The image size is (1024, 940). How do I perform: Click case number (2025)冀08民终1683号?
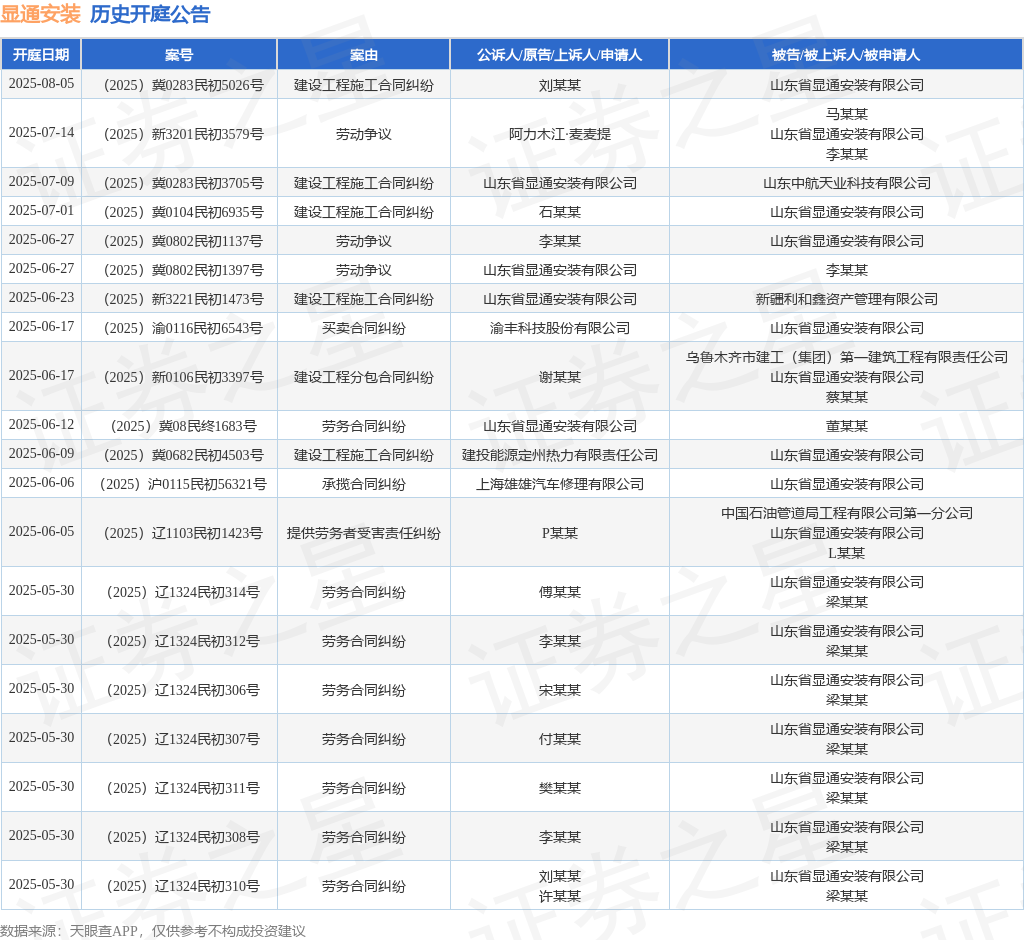coord(179,426)
